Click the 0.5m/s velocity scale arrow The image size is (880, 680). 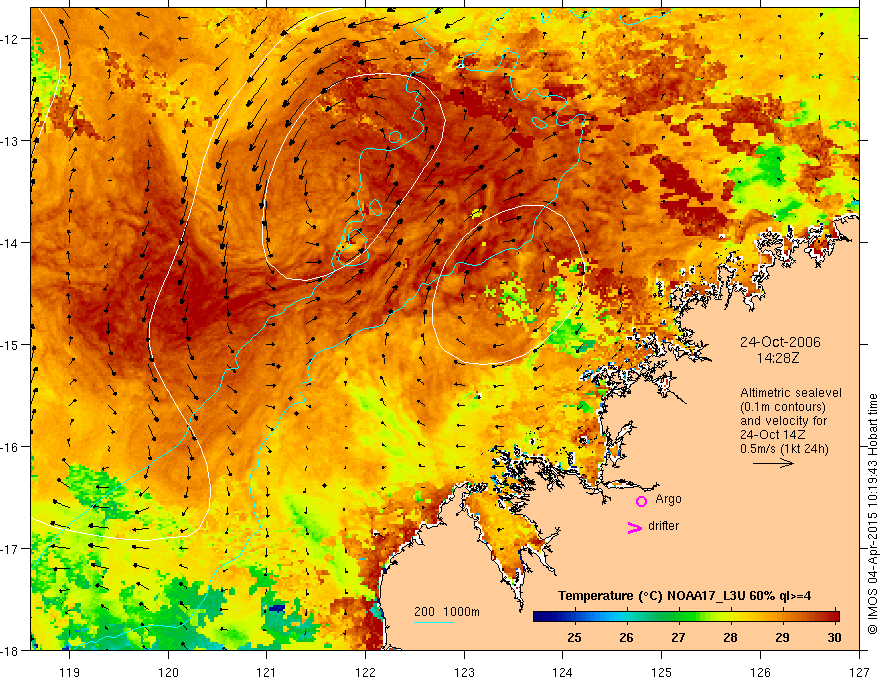click(x=773, y=463)
